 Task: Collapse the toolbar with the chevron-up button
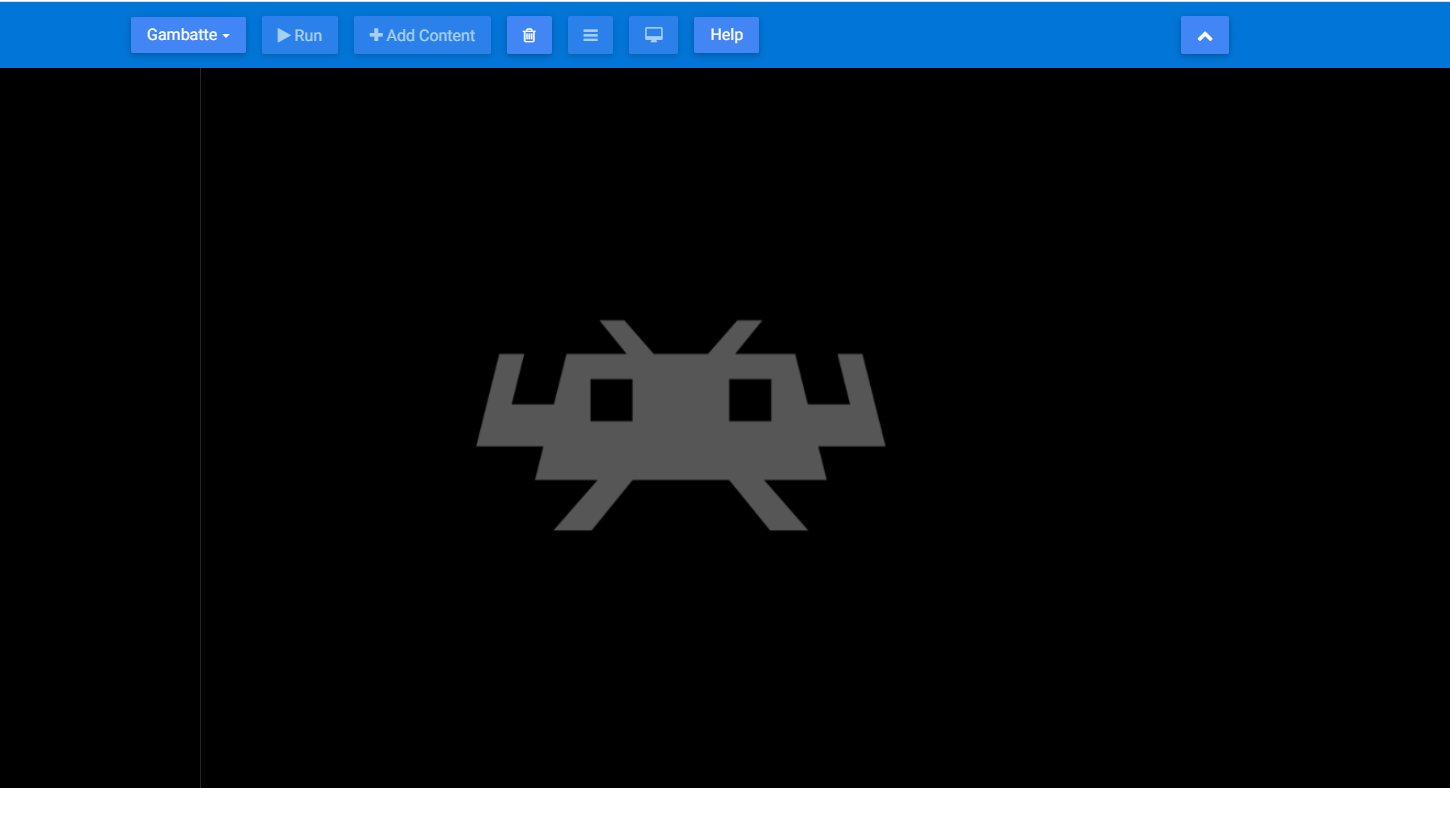point(1205,35)
